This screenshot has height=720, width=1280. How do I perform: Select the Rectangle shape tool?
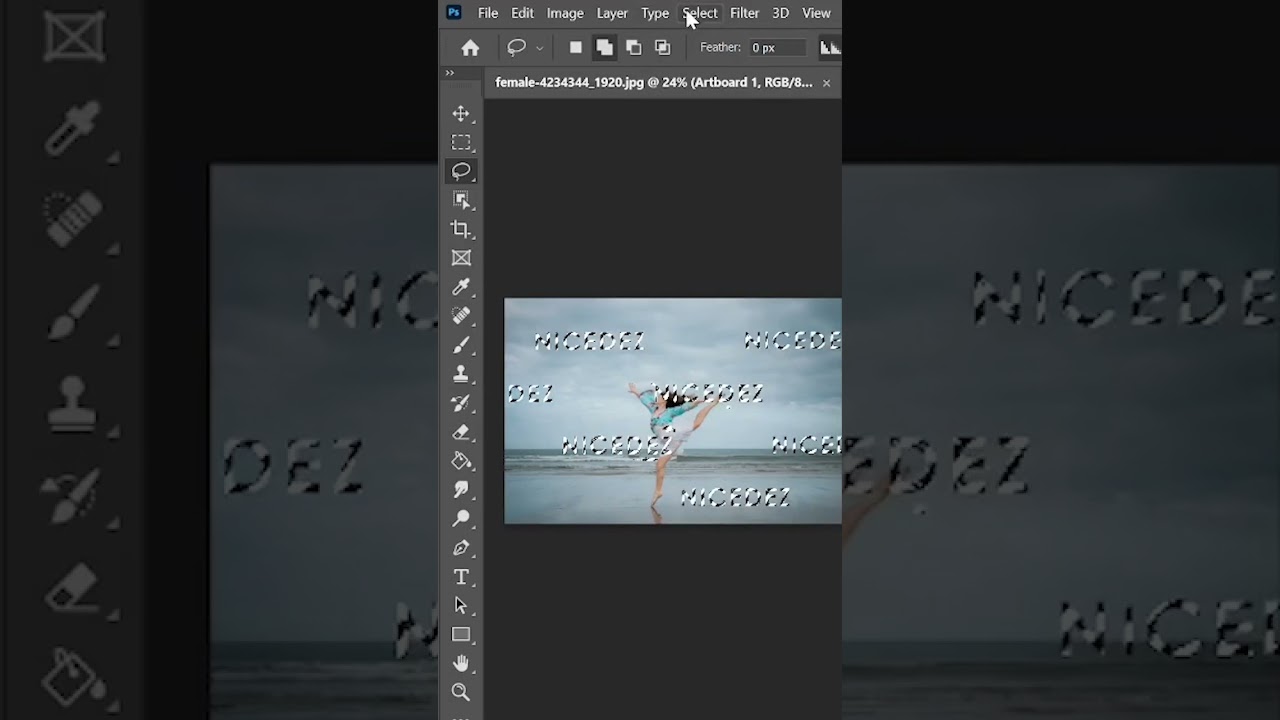tap(461, 634)
